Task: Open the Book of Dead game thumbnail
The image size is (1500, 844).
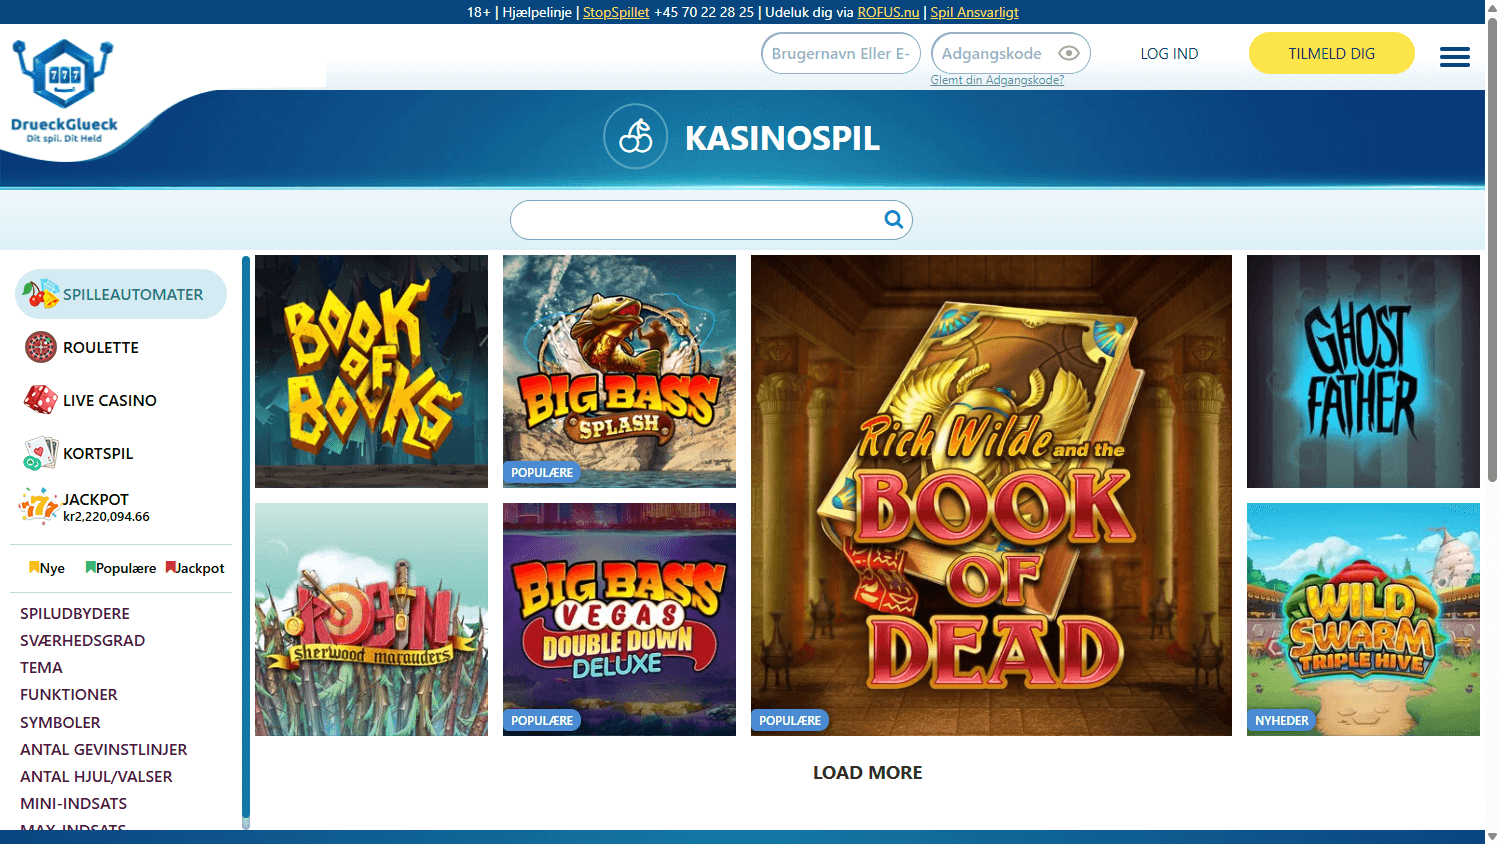Action: (991, 495)
